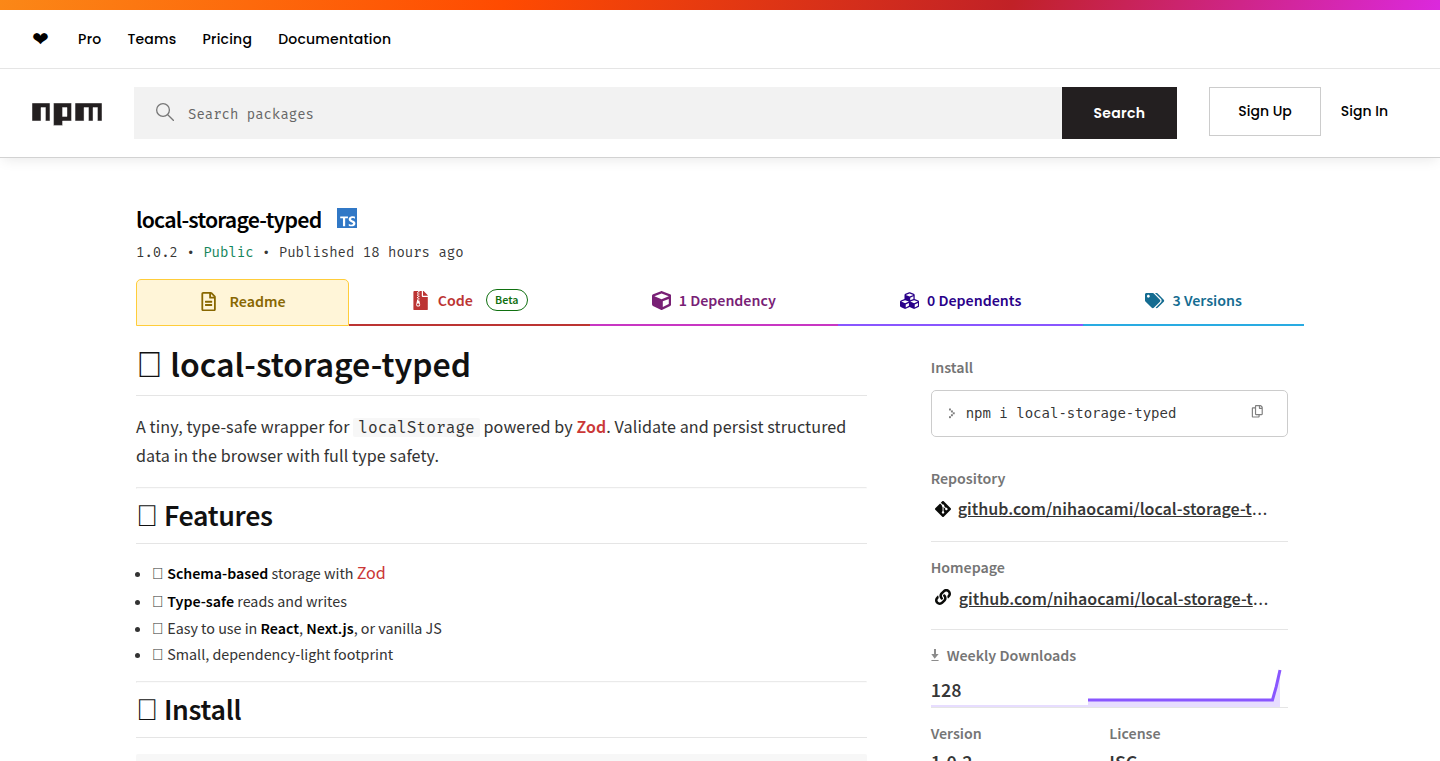1440x761 pixels.
Task: Open the Repository GitHub link
Action: coord(1112,509)
